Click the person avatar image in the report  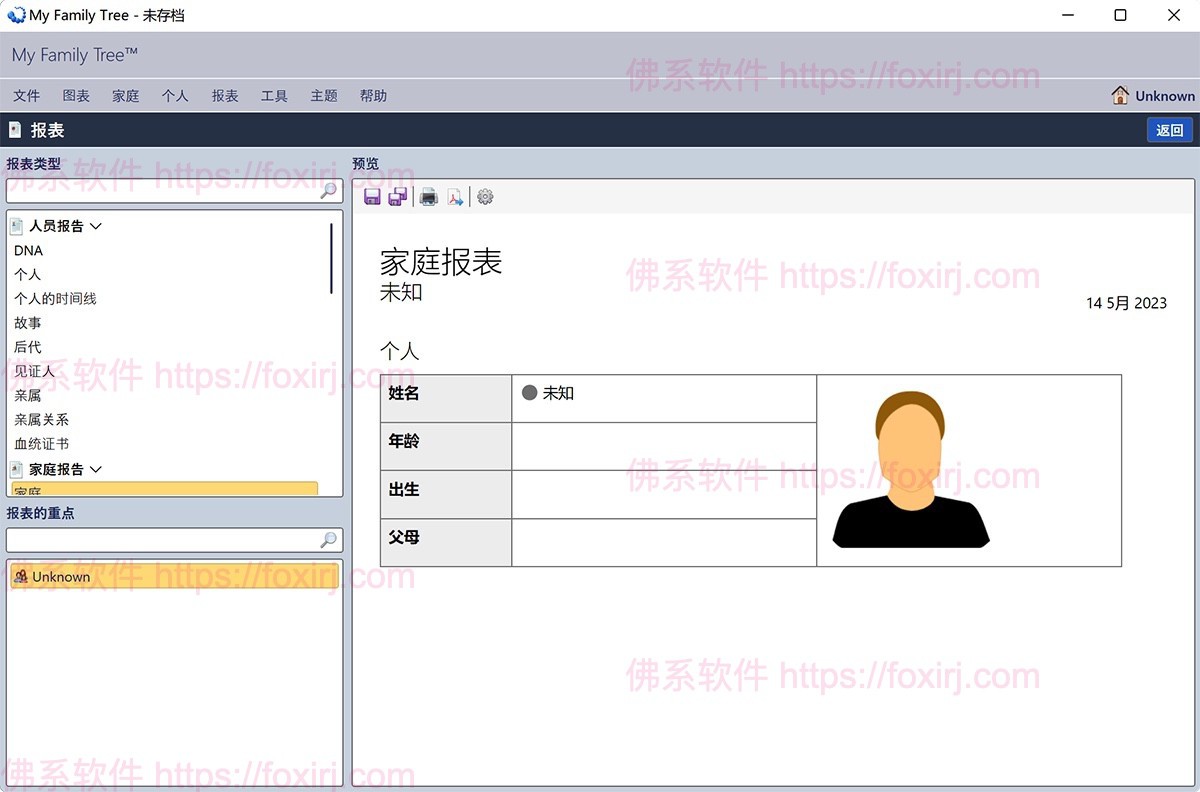(911, 470)
